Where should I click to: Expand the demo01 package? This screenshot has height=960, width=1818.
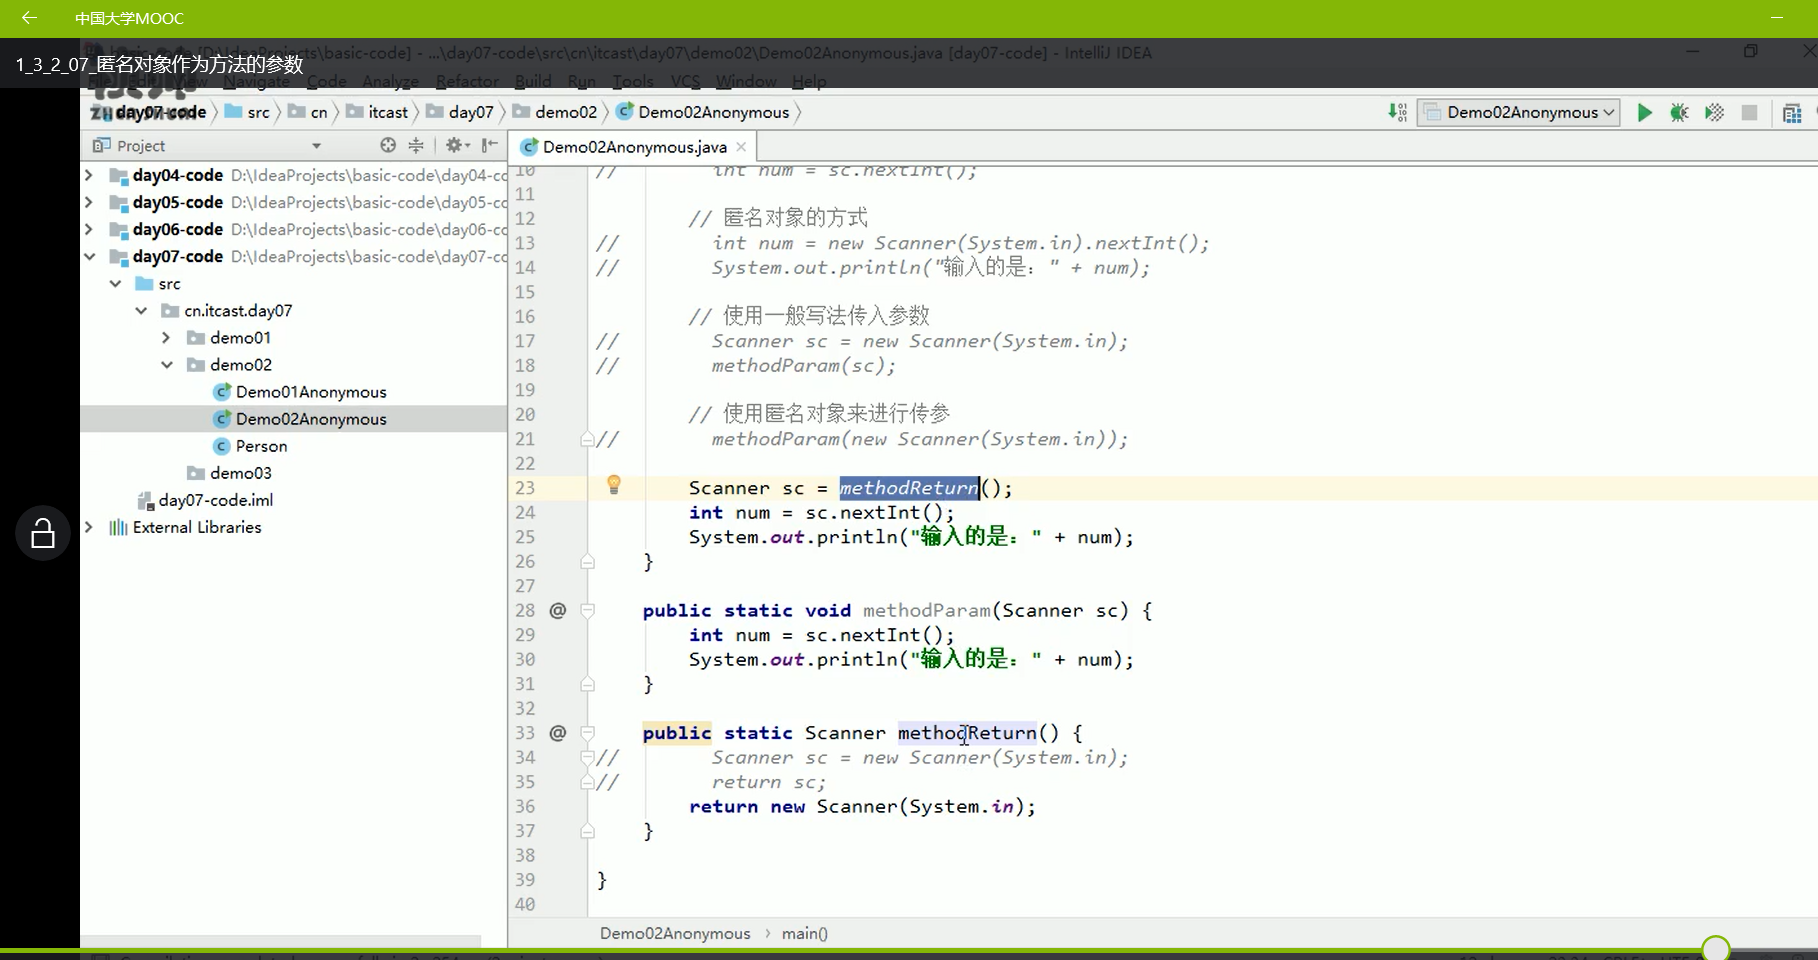pos(166,338)
